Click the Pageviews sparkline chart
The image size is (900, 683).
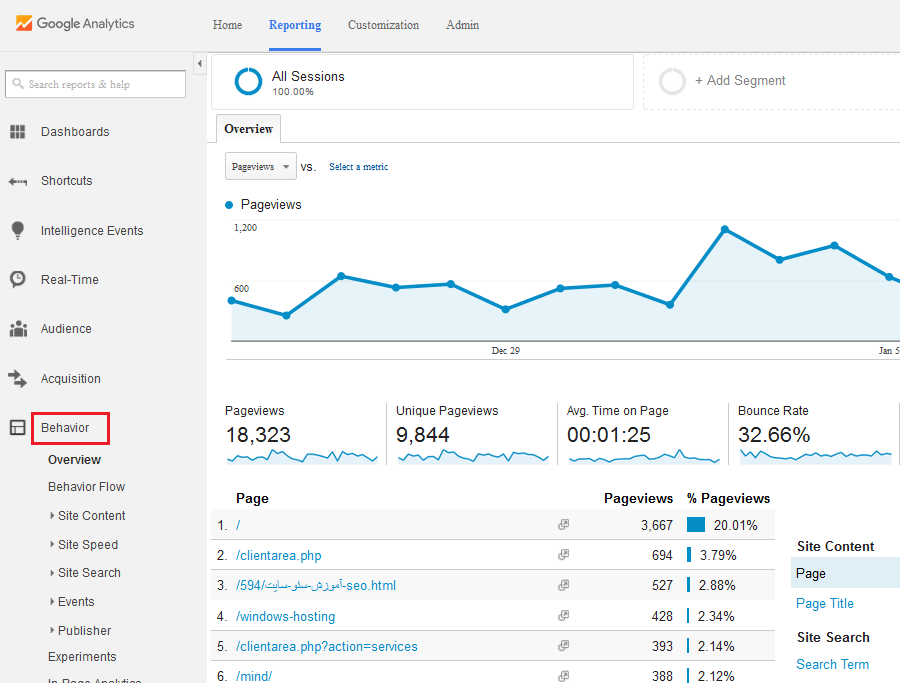click(x=302, y=457)
